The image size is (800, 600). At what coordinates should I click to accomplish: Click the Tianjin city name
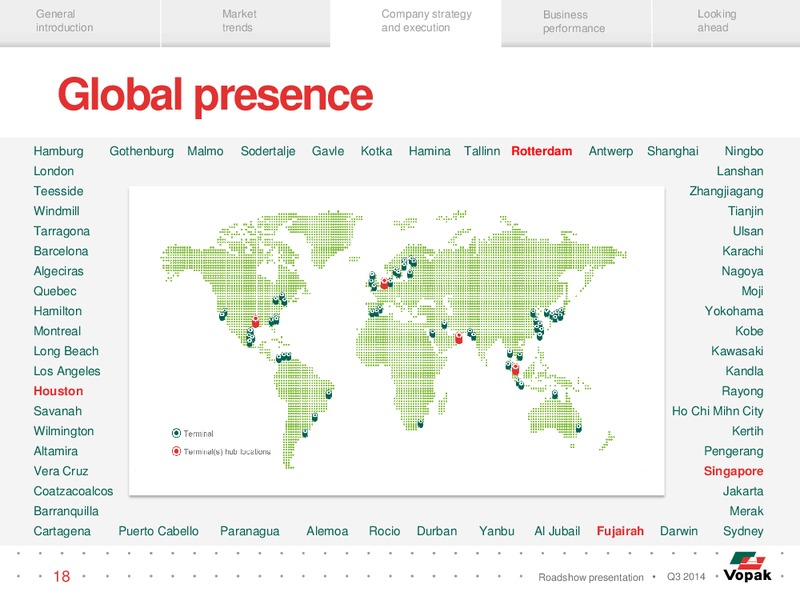745,211
